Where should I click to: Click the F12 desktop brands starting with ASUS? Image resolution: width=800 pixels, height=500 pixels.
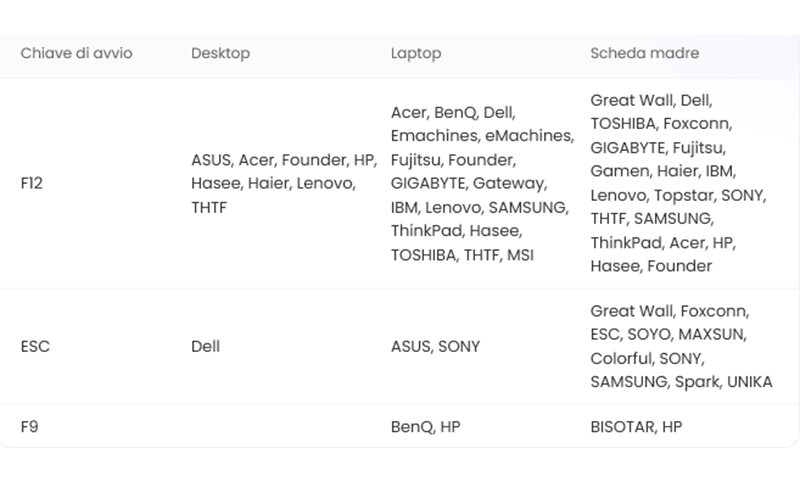pyautogui.click(x=284, y=183)
